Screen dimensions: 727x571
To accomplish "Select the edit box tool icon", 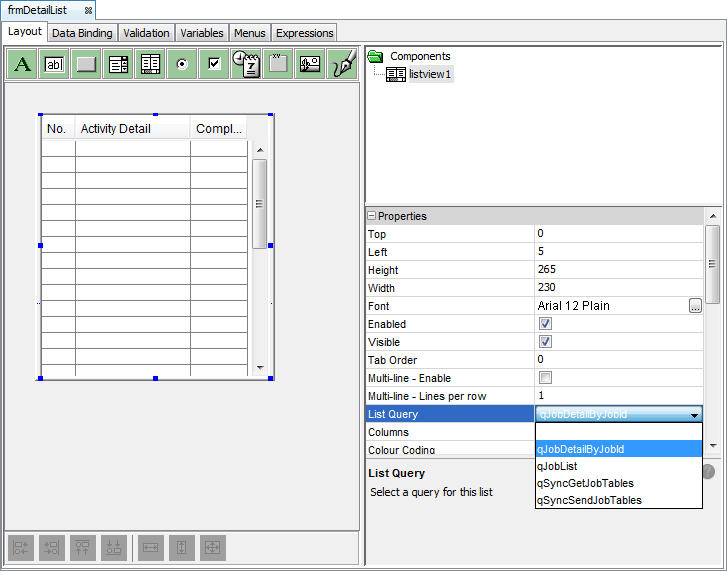I will click(x=55, y=64).
